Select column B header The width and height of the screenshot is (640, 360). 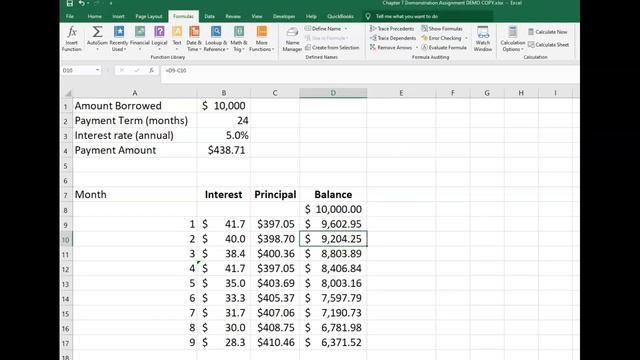[x=224, y=93]
